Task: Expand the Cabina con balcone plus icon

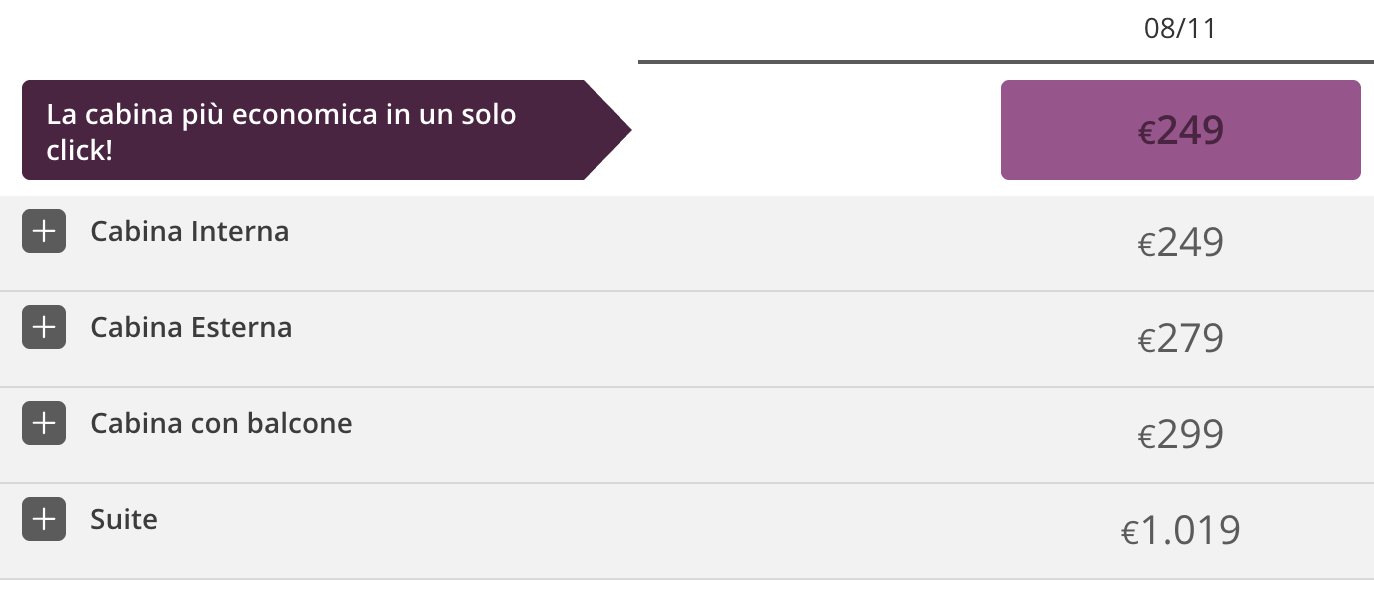Action: [44, 424]
